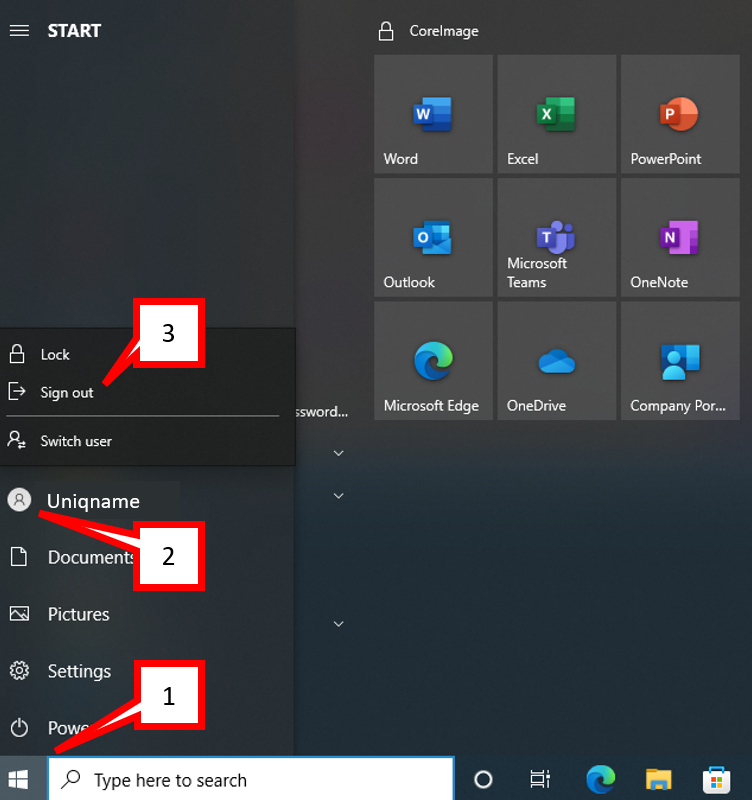Launch the Company Portal tile
Image resolution: width=752 pixels, height=800 pixels.
[680, 361]
